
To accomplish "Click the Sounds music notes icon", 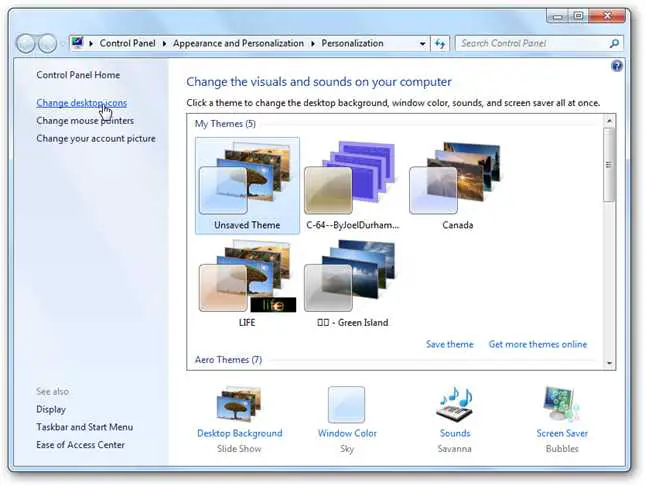I will [455, 404].
